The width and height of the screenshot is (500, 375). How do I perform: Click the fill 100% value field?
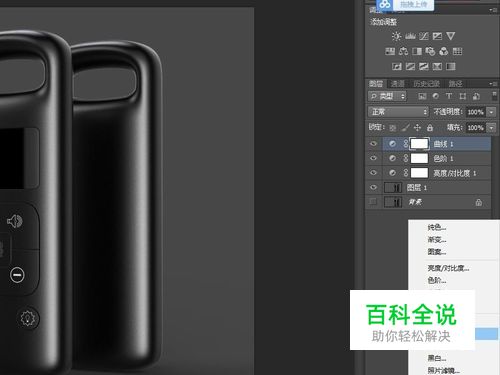click(x=476, y=128)
